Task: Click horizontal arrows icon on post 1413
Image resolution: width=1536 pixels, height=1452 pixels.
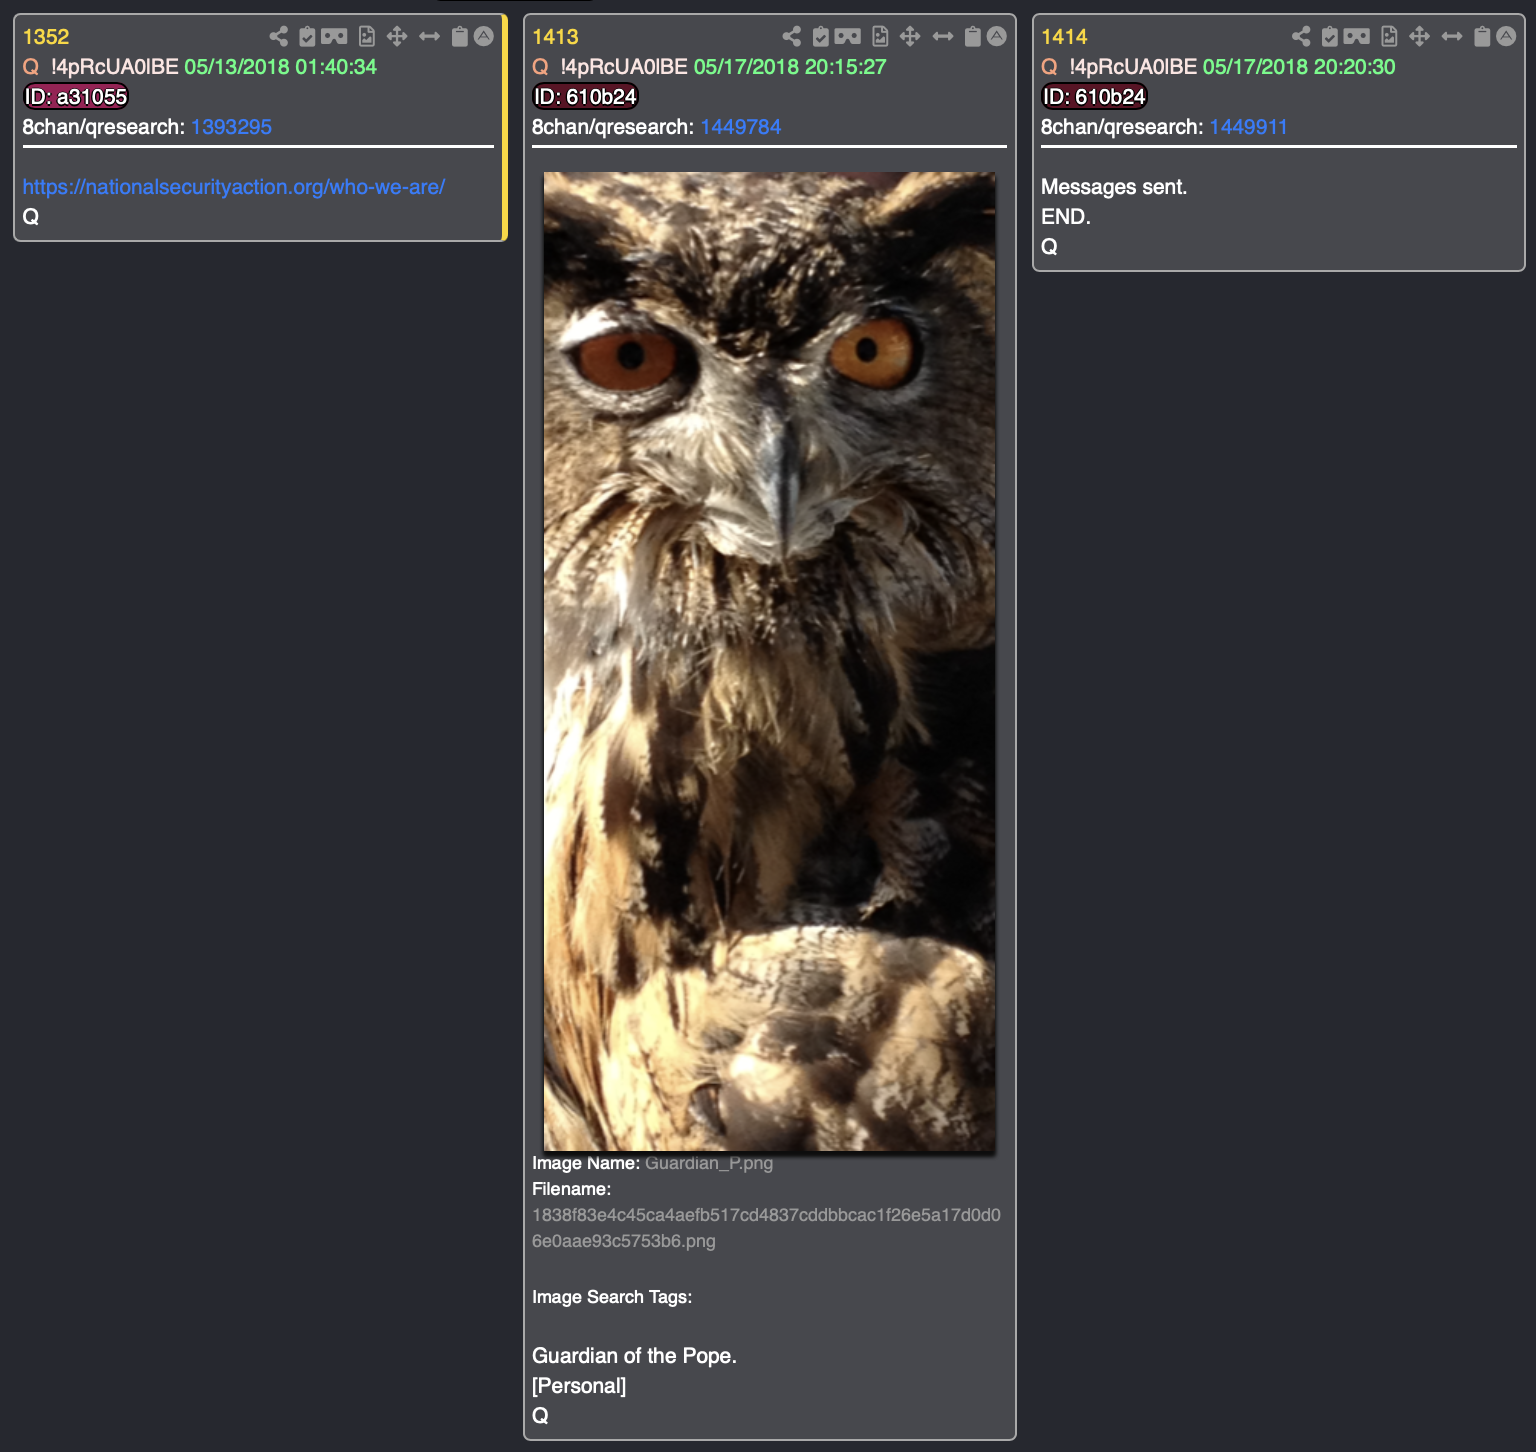Action: pyautogui.click(x=942, y=37)
